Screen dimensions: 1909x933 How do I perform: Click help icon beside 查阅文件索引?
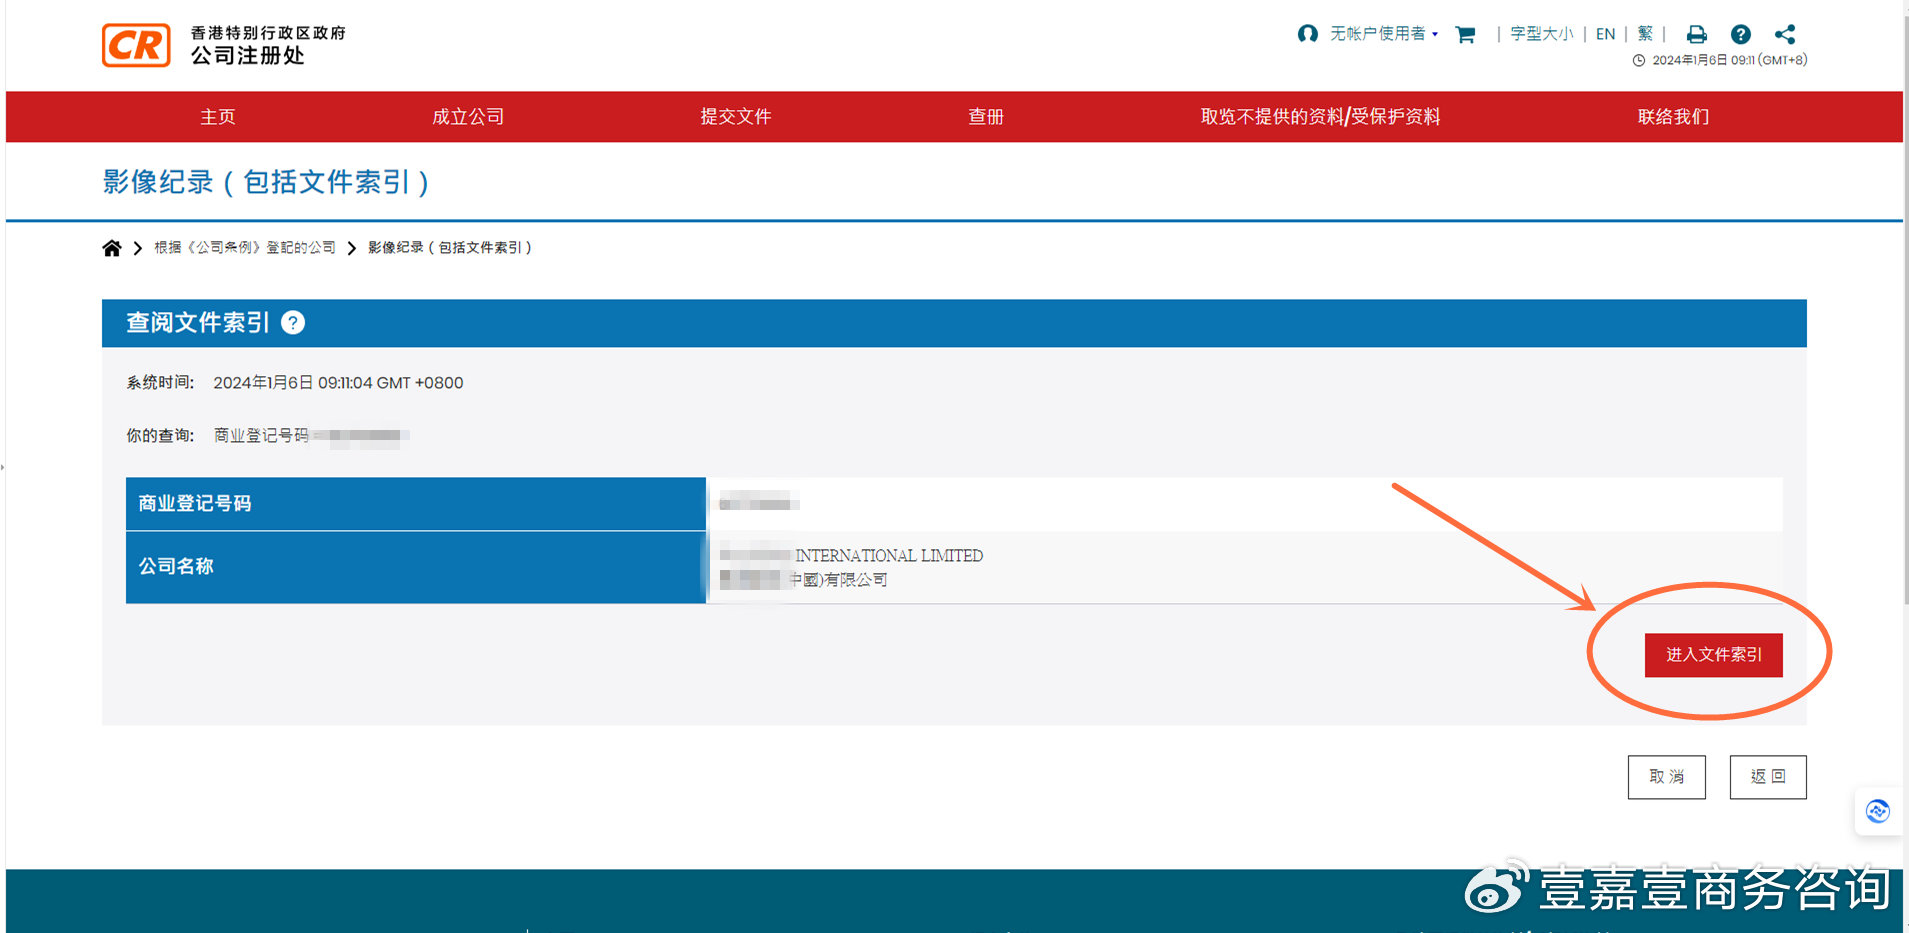[293, 323]
